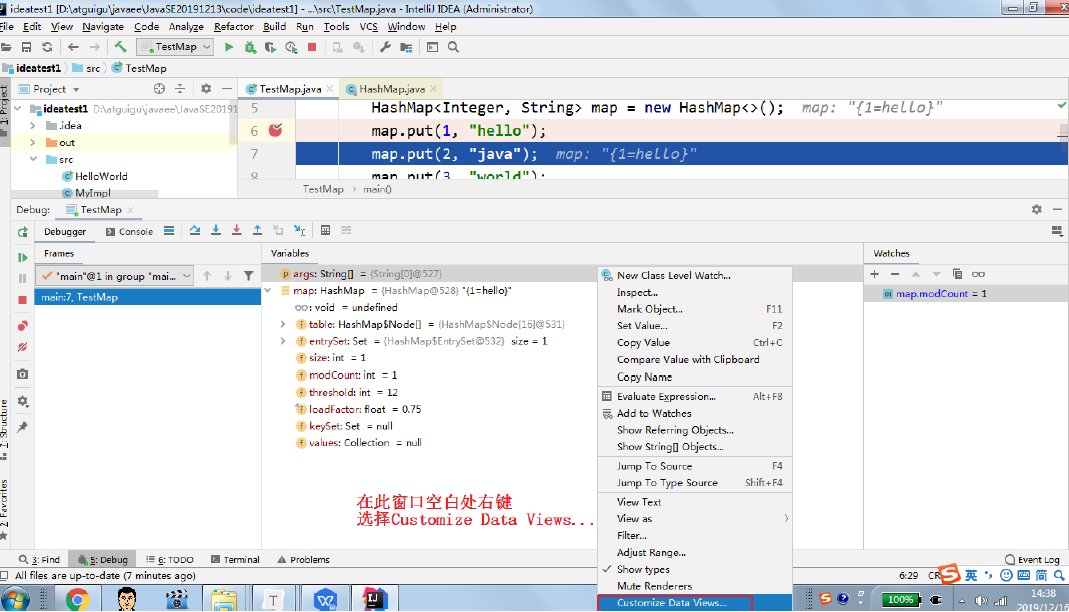Click Chrome icon in Windows taskbar
The width and height of the screenshot is (1069, 612).
click(x=78, y=599)
